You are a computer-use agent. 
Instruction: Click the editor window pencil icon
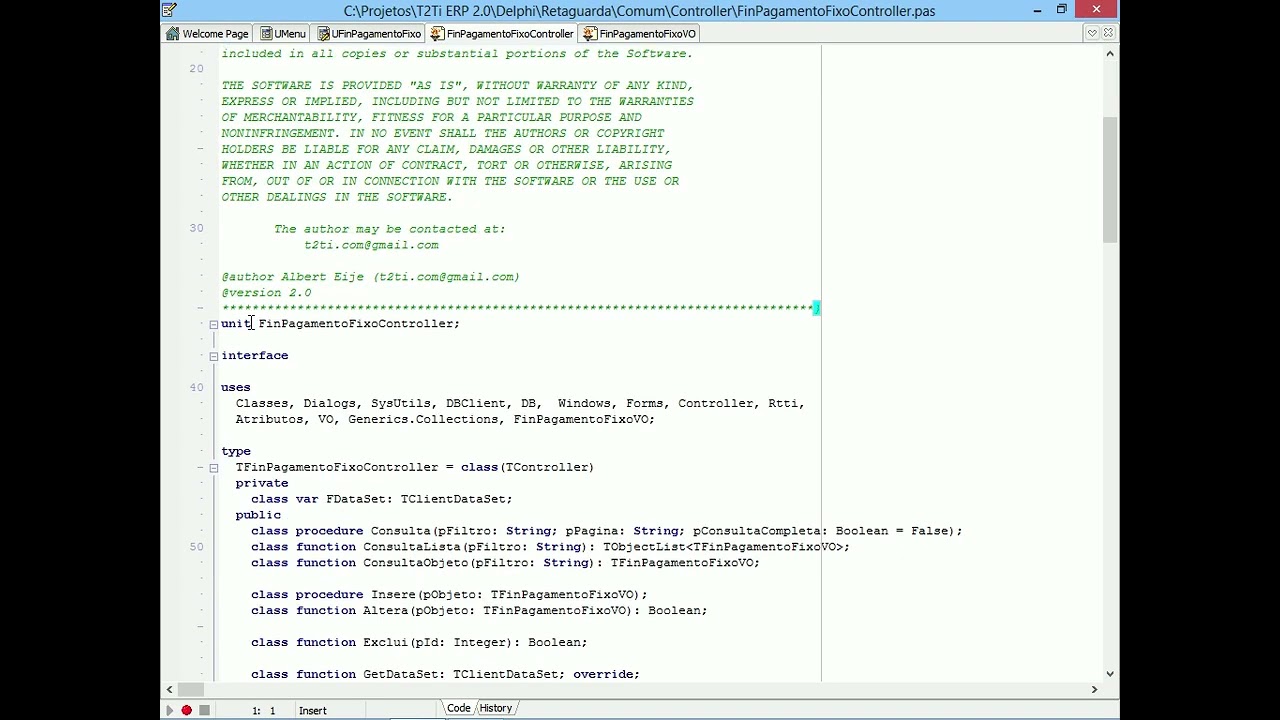point(169,10)
